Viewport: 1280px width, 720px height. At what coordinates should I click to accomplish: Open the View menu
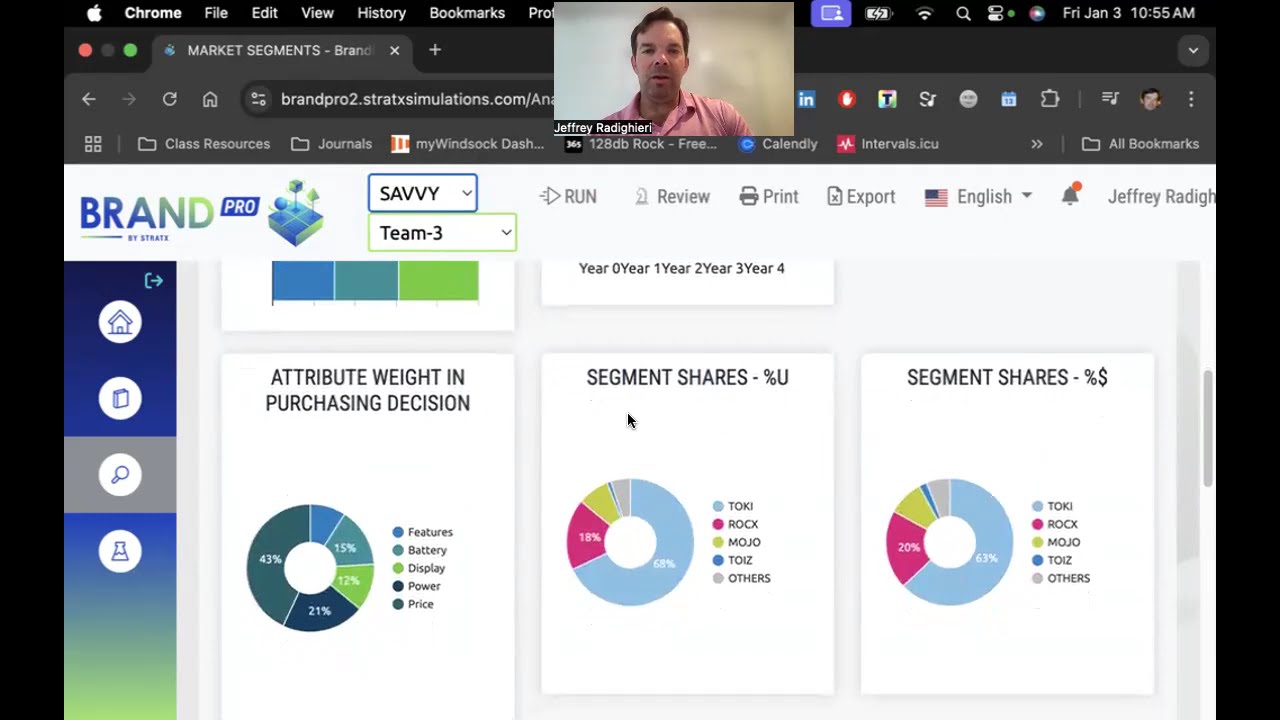(x=317, y=13)
